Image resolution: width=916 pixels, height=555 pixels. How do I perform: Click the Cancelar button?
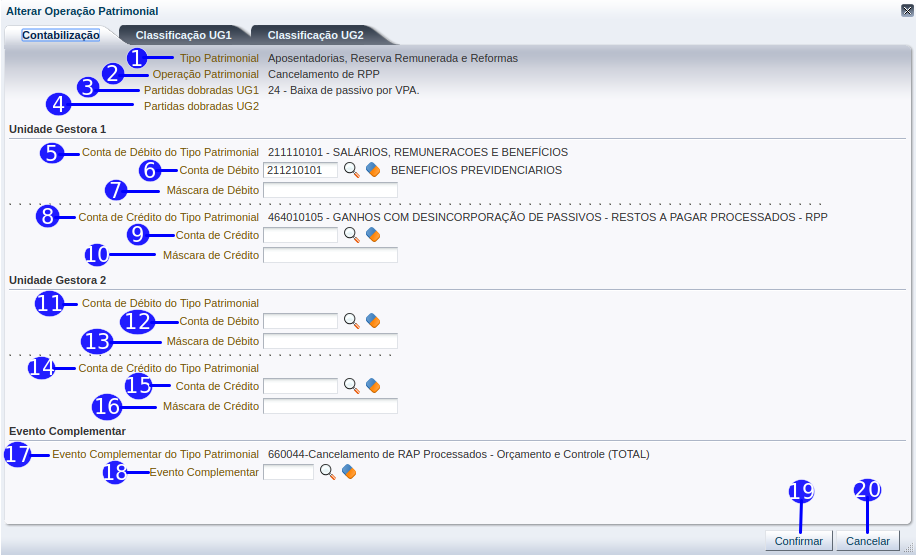tap(867, 541)
